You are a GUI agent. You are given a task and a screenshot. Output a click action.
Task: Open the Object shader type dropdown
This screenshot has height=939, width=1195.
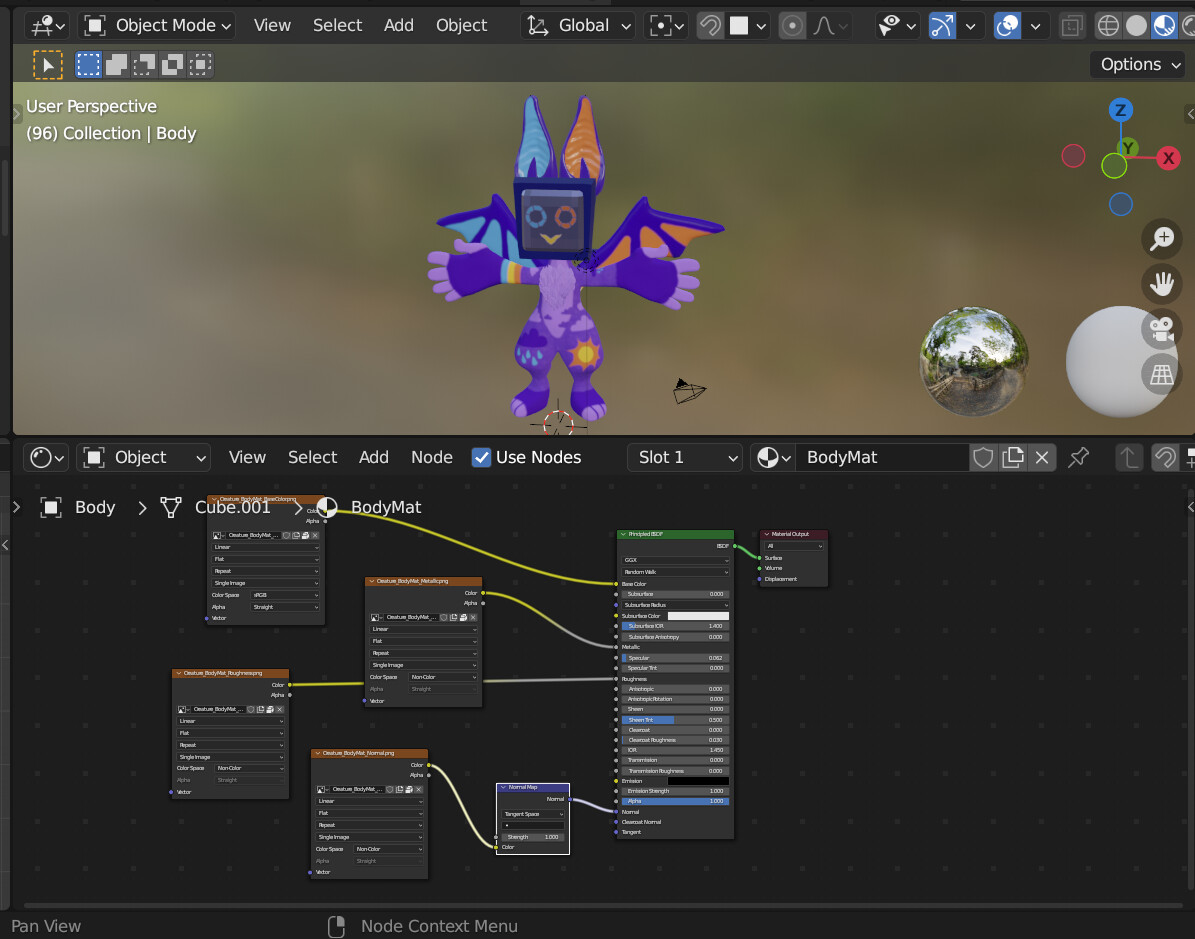[143, 457]
